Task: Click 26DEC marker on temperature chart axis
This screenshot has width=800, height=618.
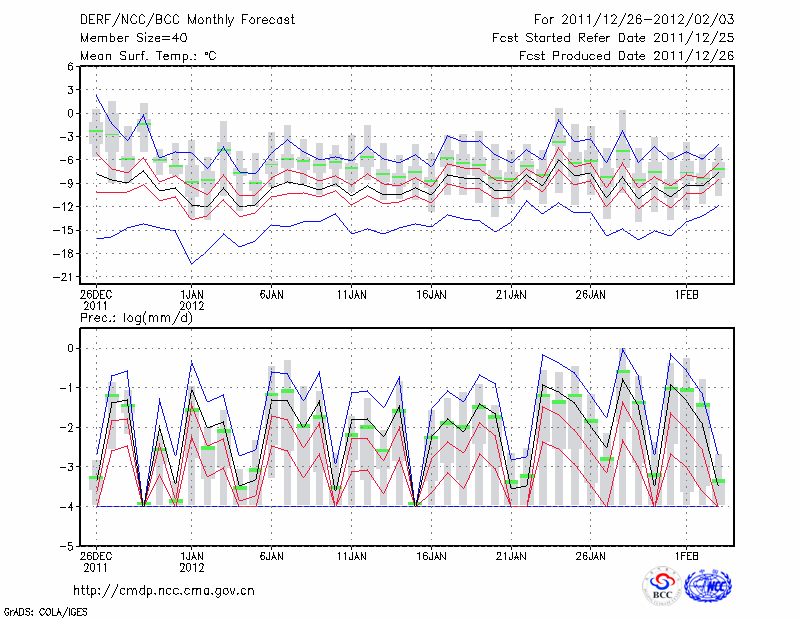Action: (96, 295)
